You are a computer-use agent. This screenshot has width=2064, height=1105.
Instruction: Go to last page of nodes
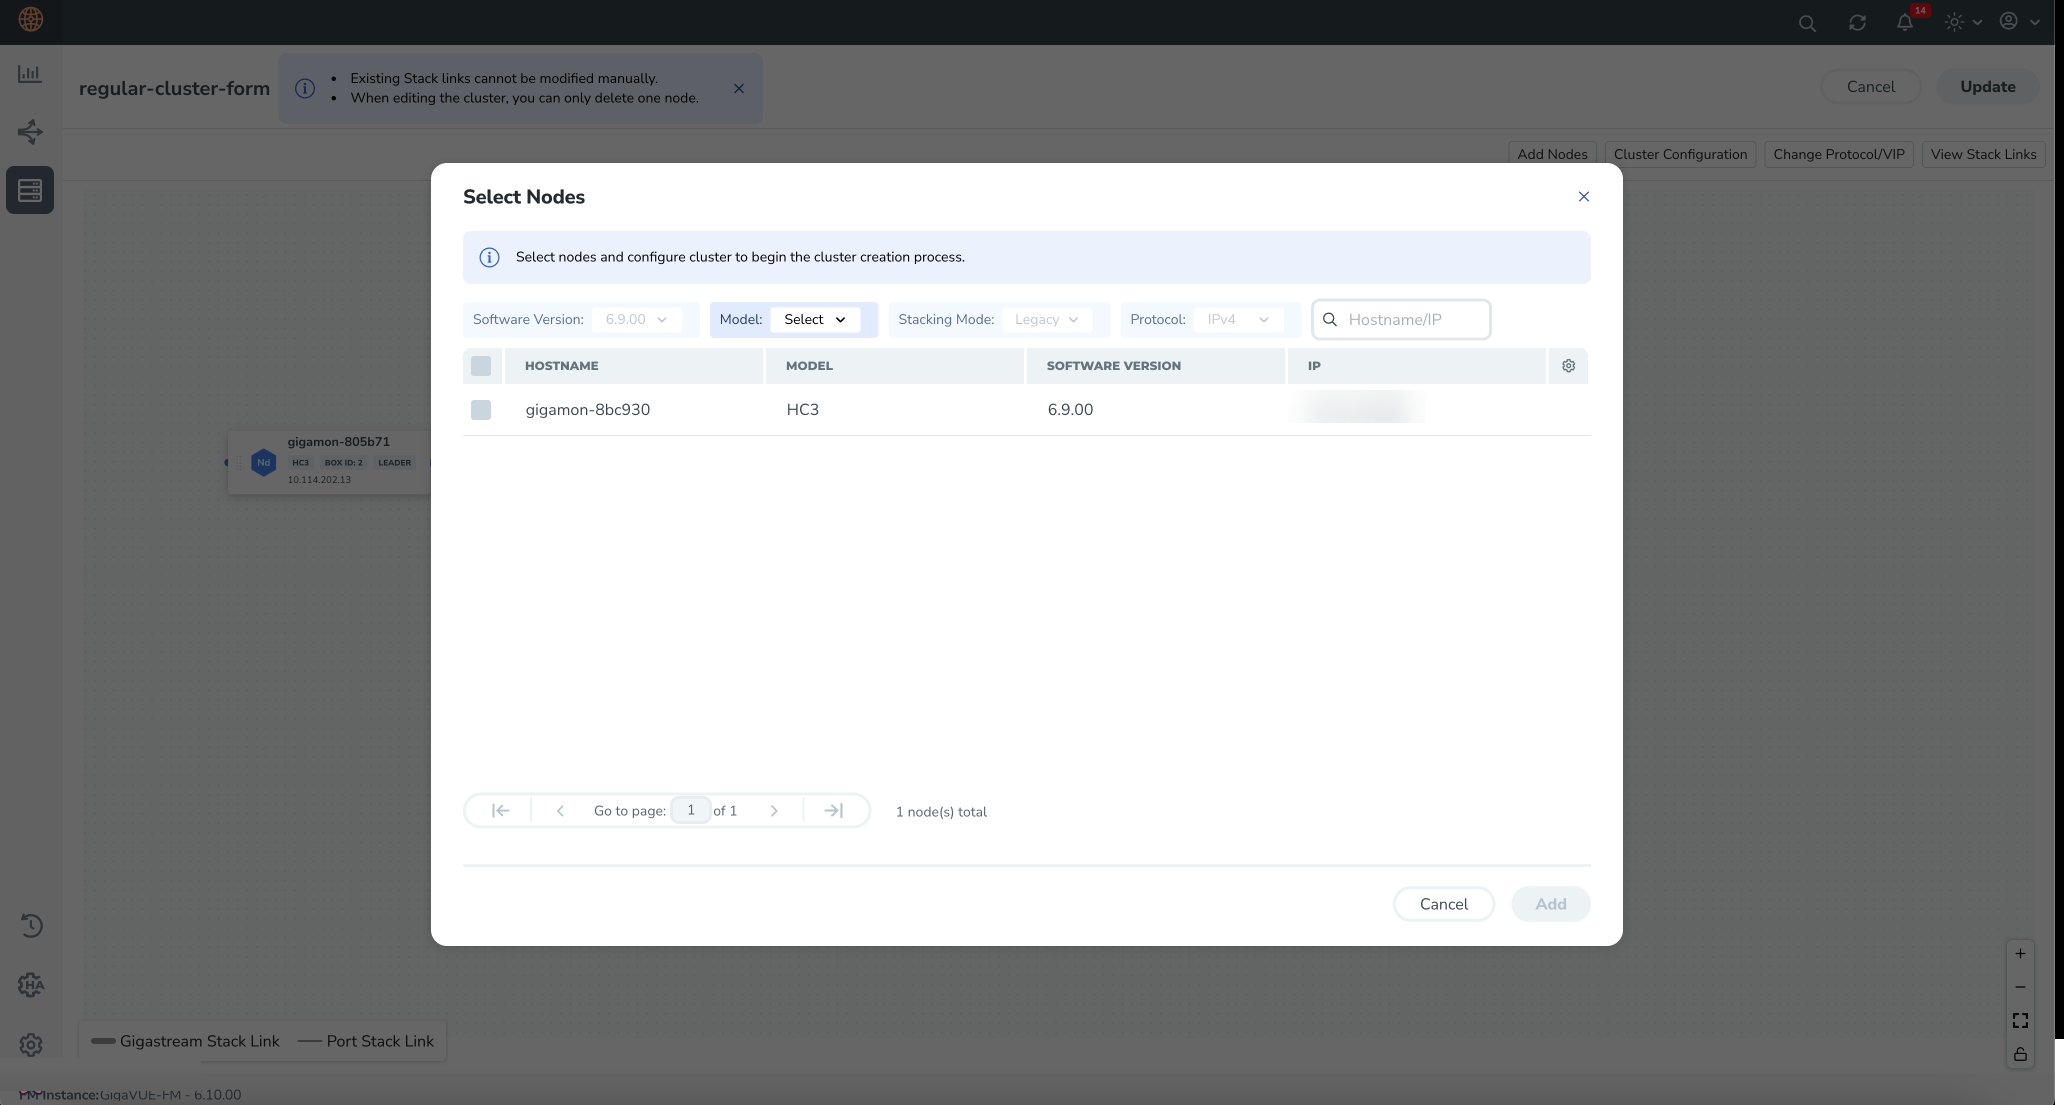click(833, 811)
